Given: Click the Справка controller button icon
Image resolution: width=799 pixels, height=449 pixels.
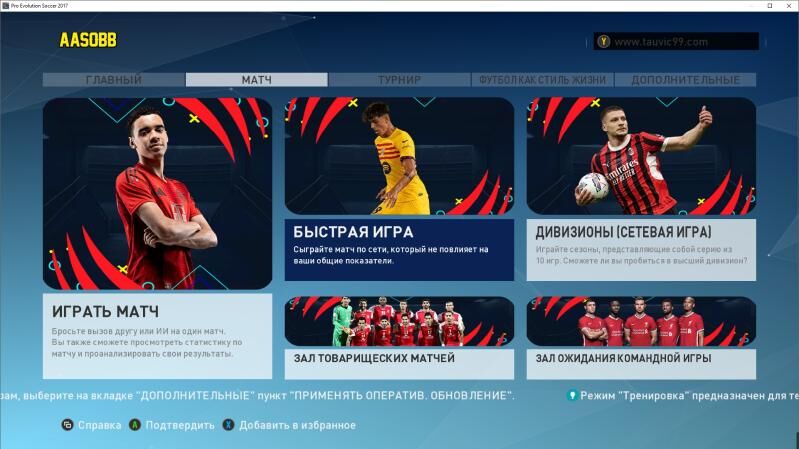Looking at the screenshot, I should coord(67,425).
